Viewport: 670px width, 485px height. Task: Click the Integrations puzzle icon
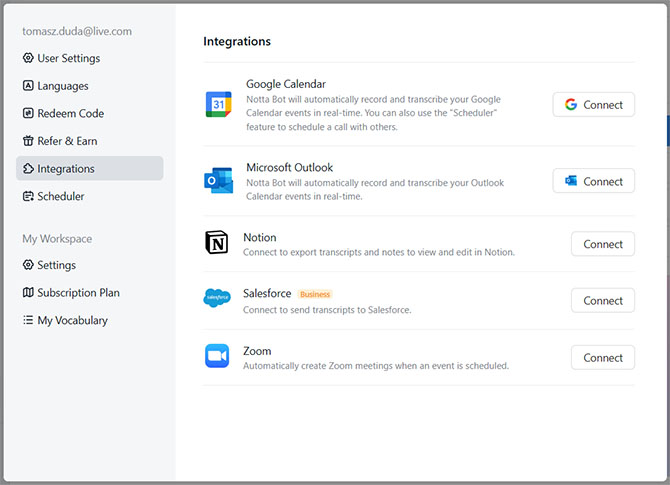tap(28, 168)
